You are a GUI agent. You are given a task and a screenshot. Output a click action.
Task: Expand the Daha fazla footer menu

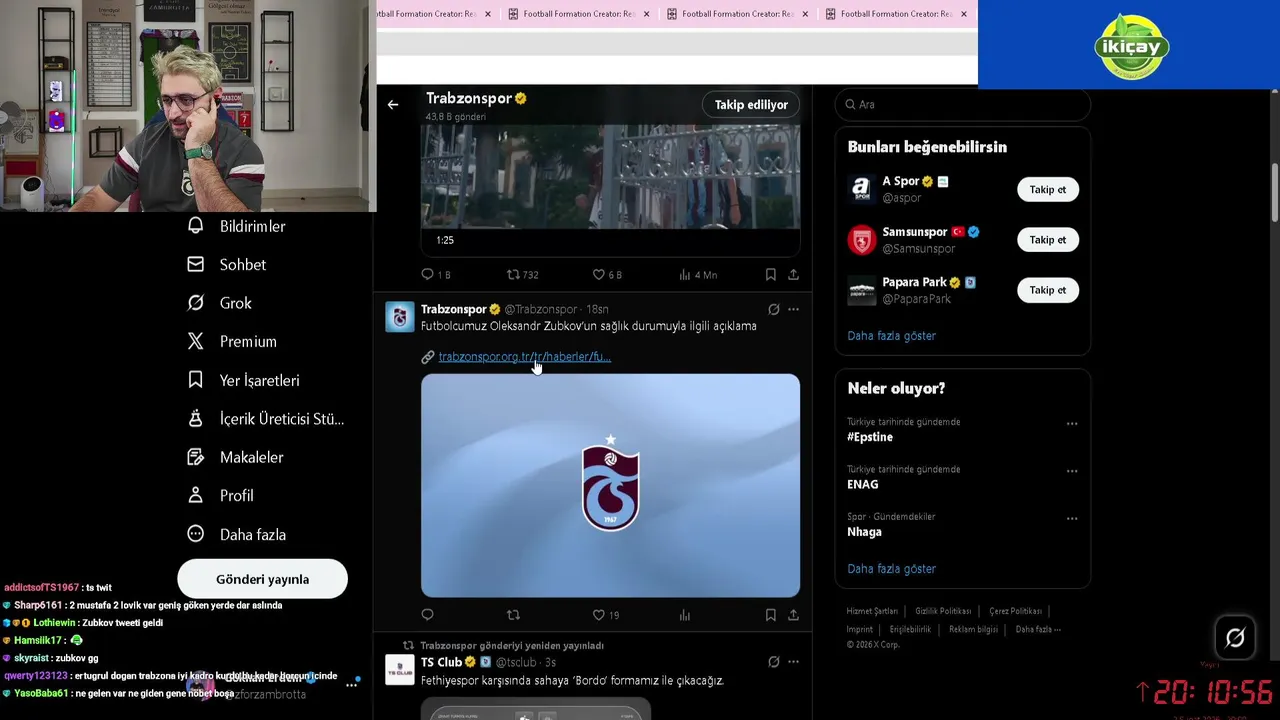[x=1038, y=630]
